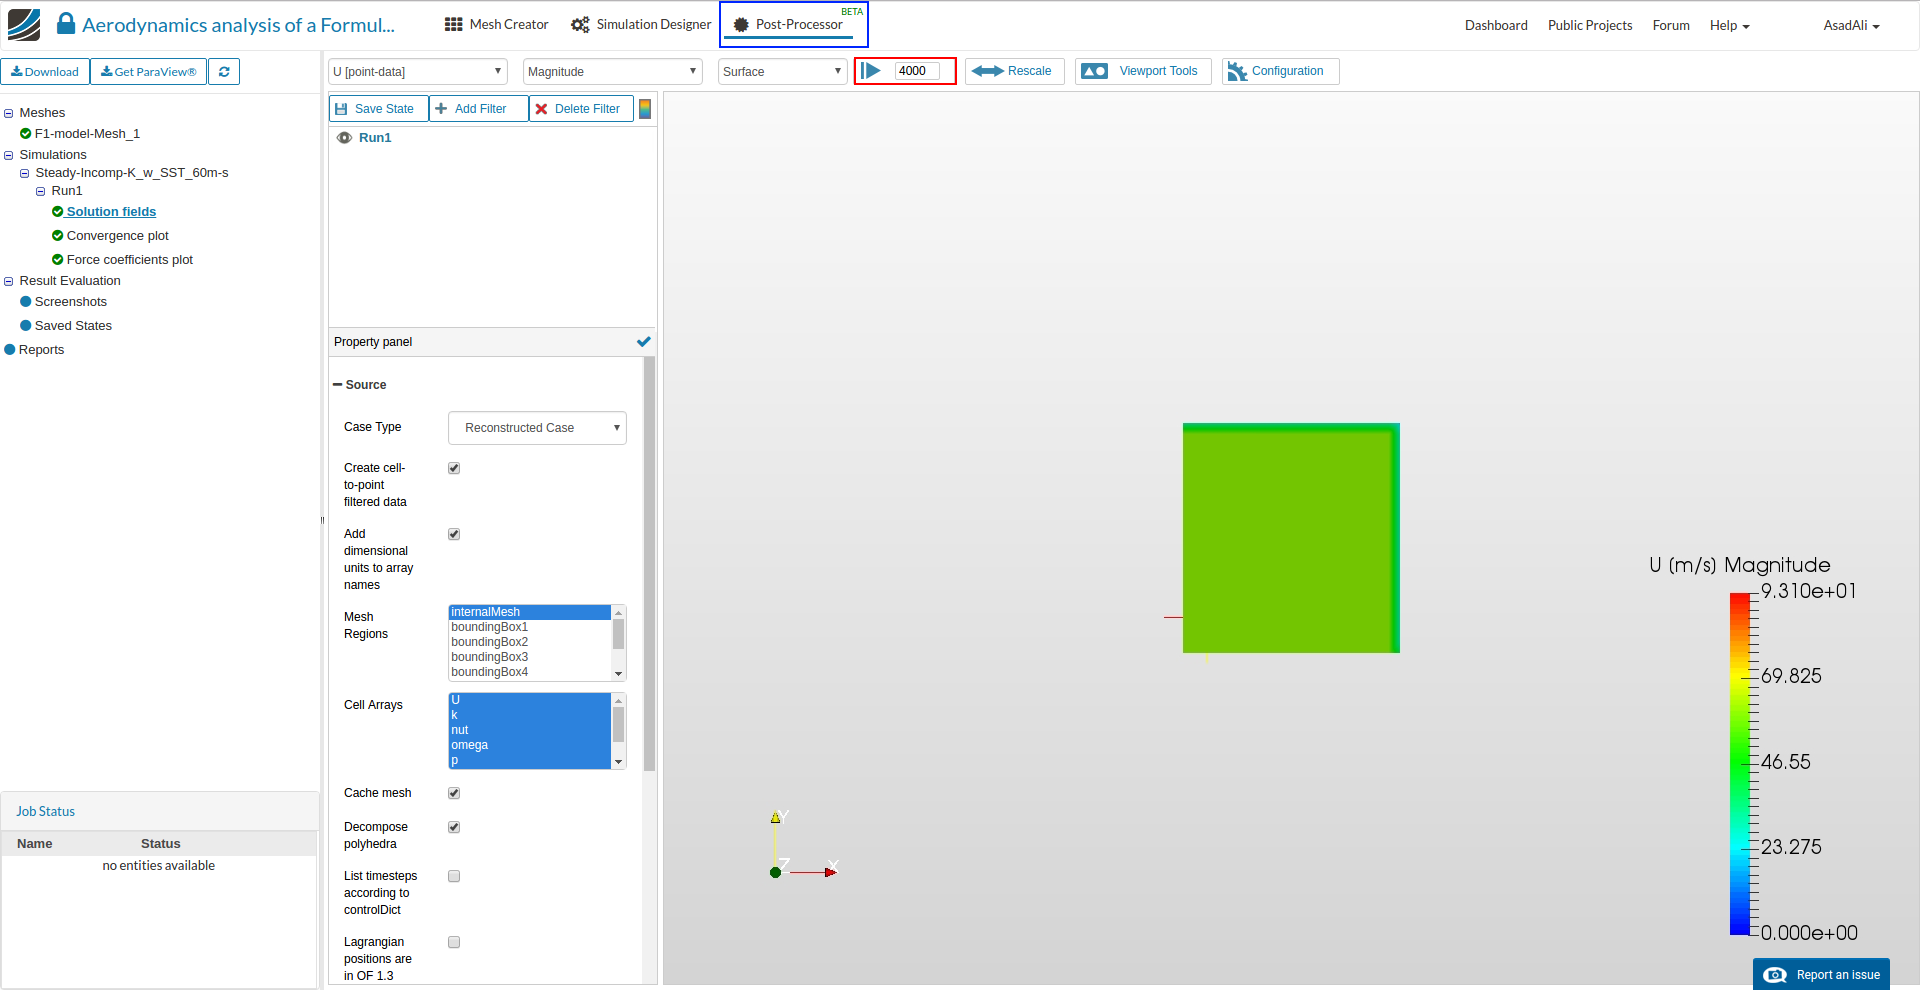Open the Magnitude component dropdown
This screenshot has height=990, width=1920.
612,72
